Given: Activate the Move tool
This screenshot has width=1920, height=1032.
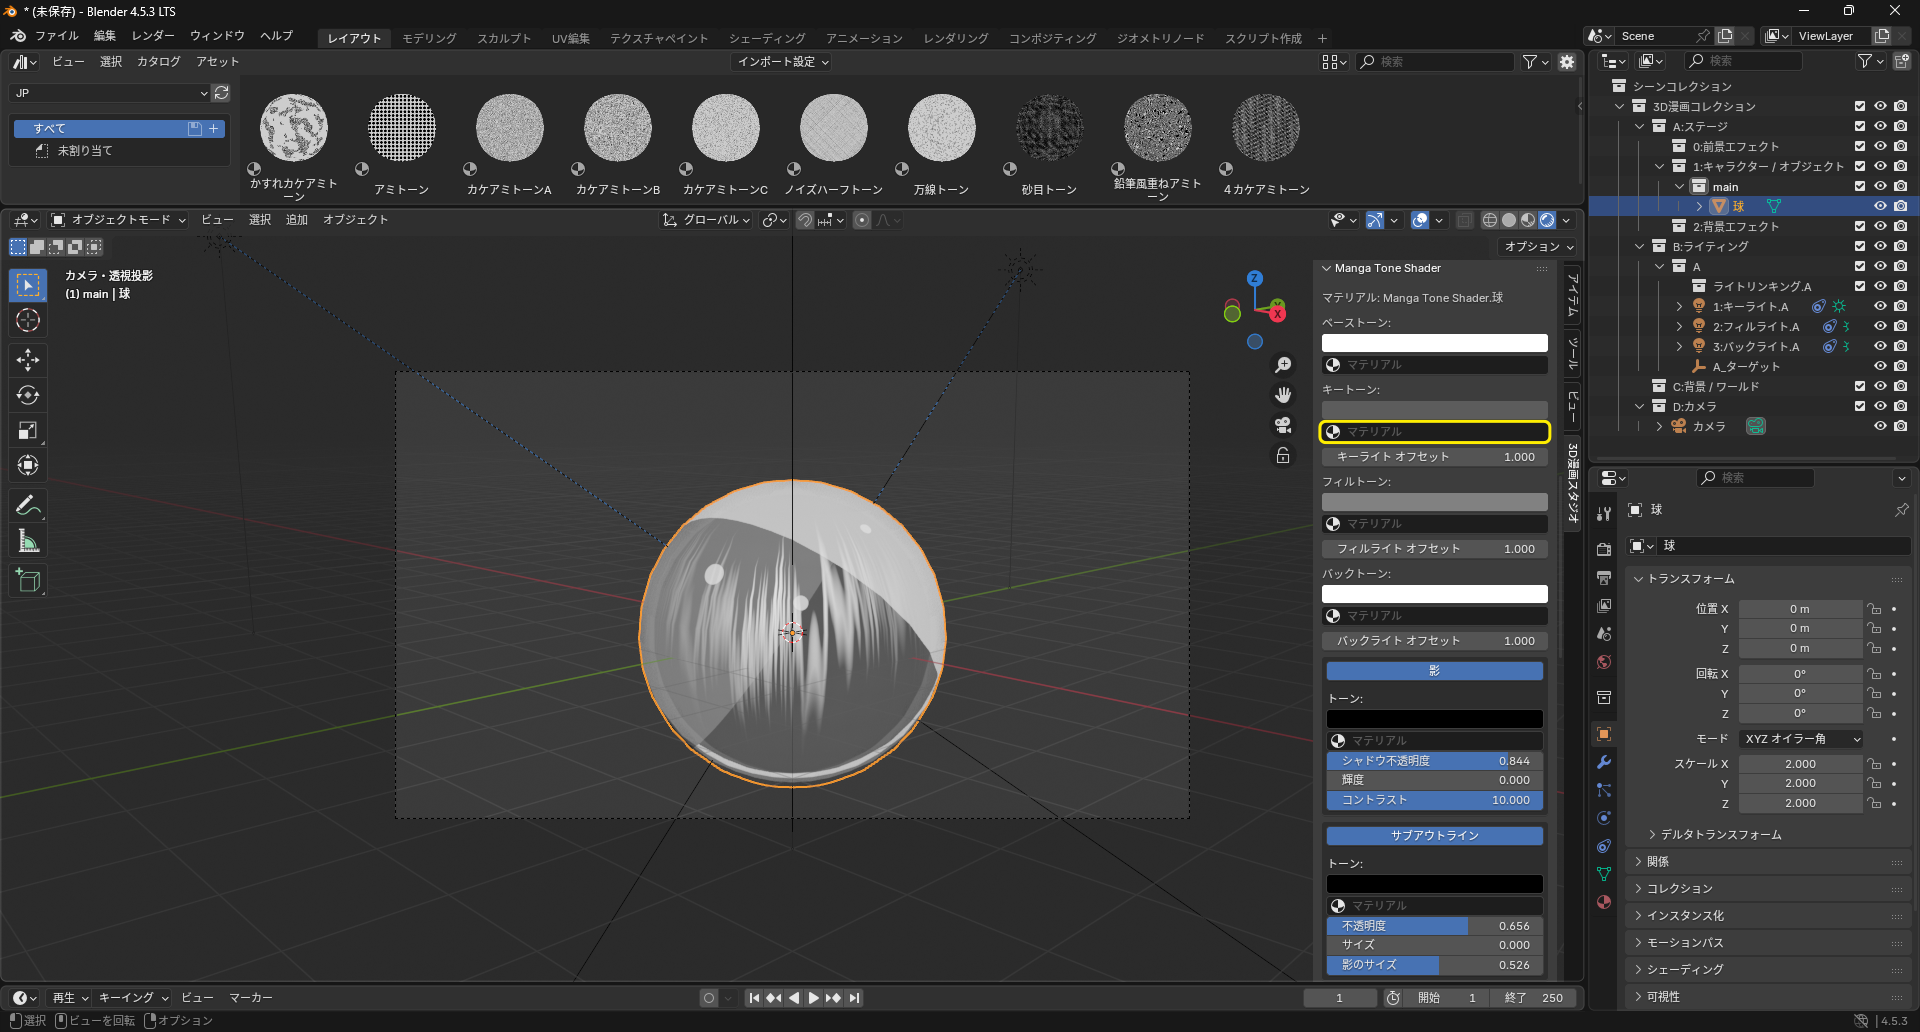Looking at the screenshot, I should 28,360.
